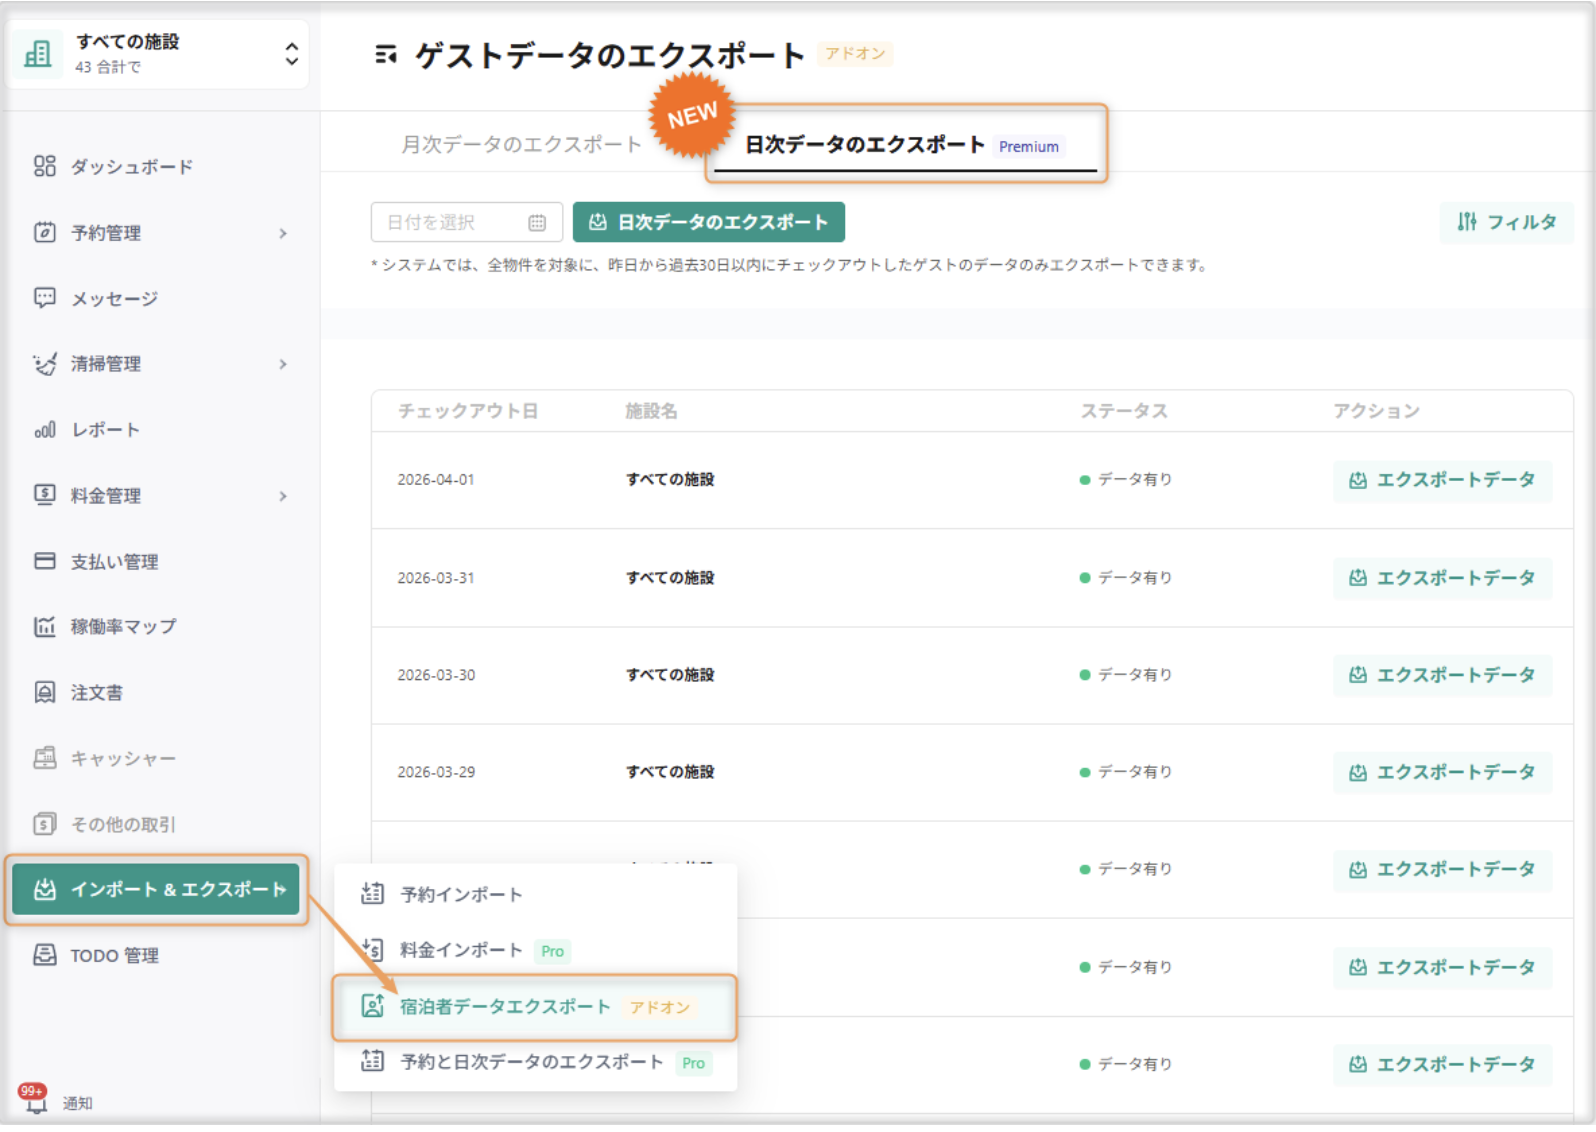Viewport: 1596px width, 1132px height.
Task: Click the date cell 2026-04-01
Action: [x=436, y=480]
